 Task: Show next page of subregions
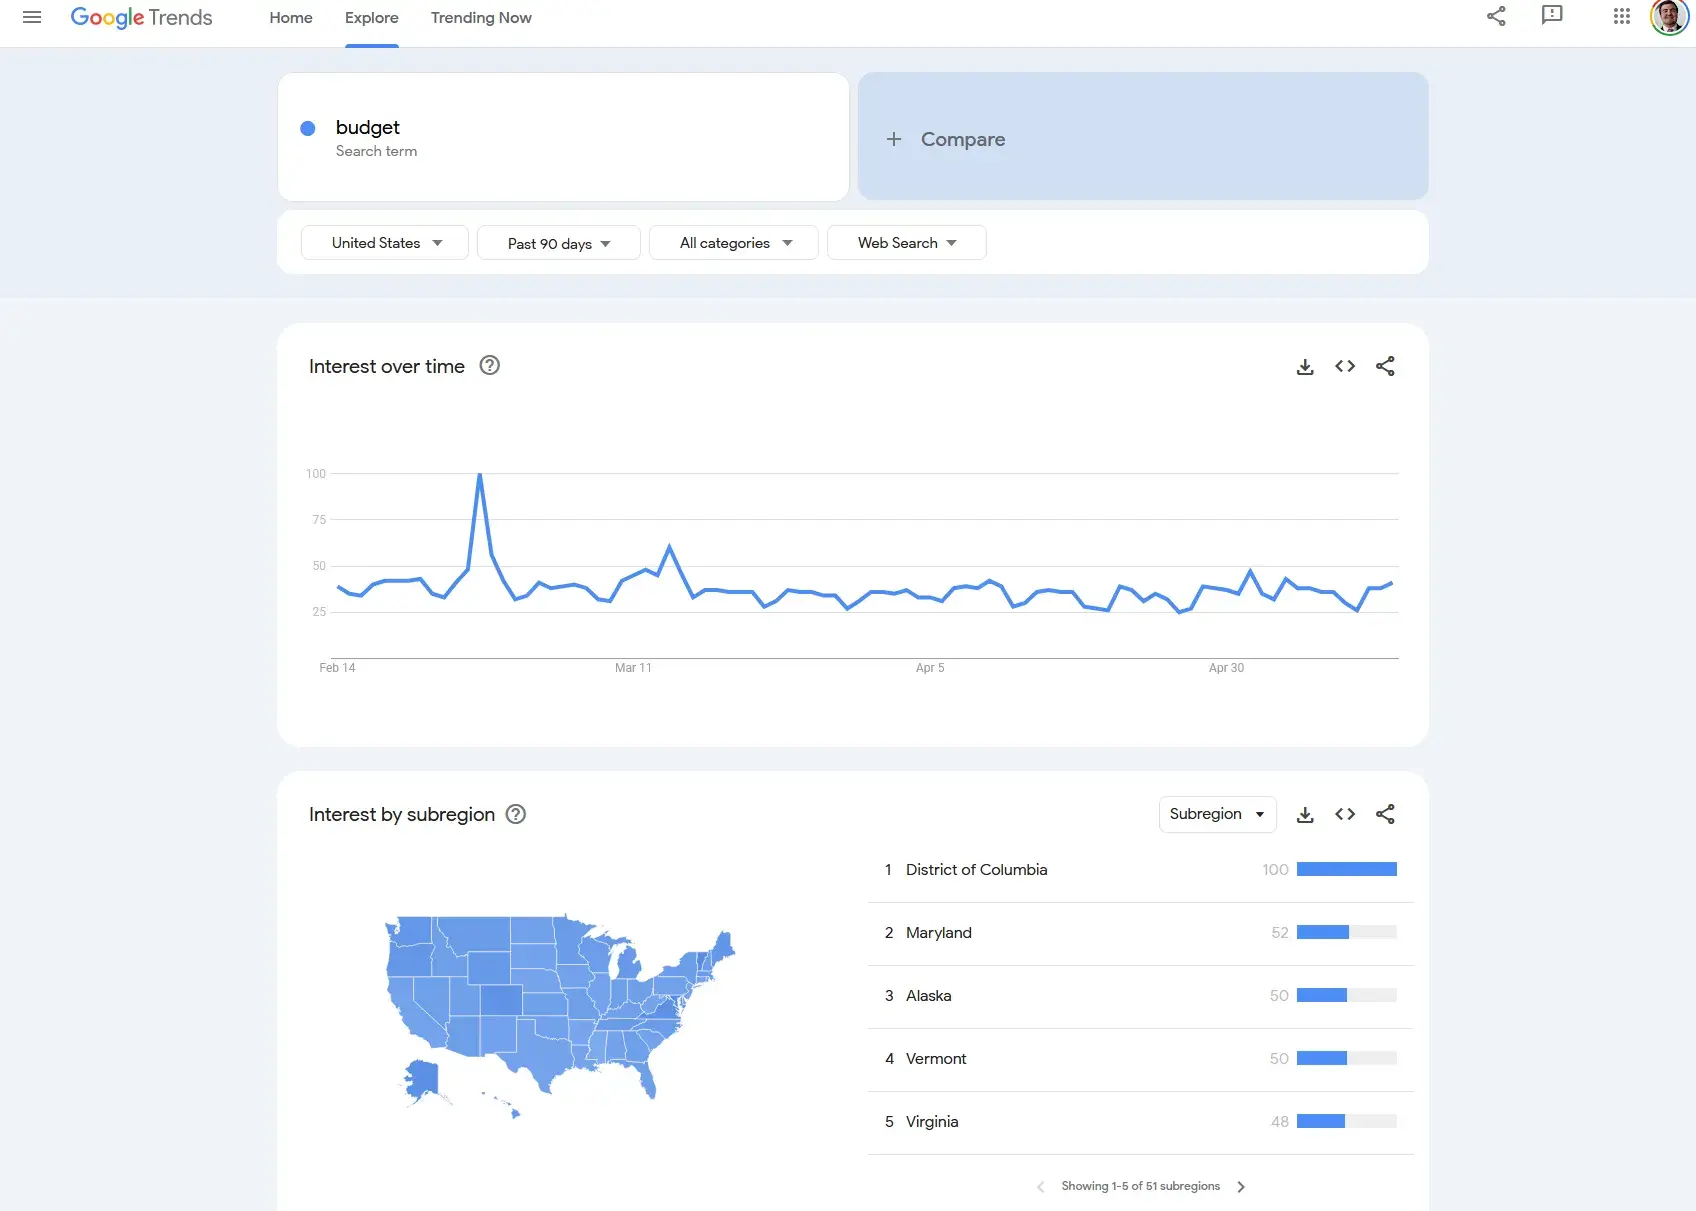(x=1241, y=1186)
